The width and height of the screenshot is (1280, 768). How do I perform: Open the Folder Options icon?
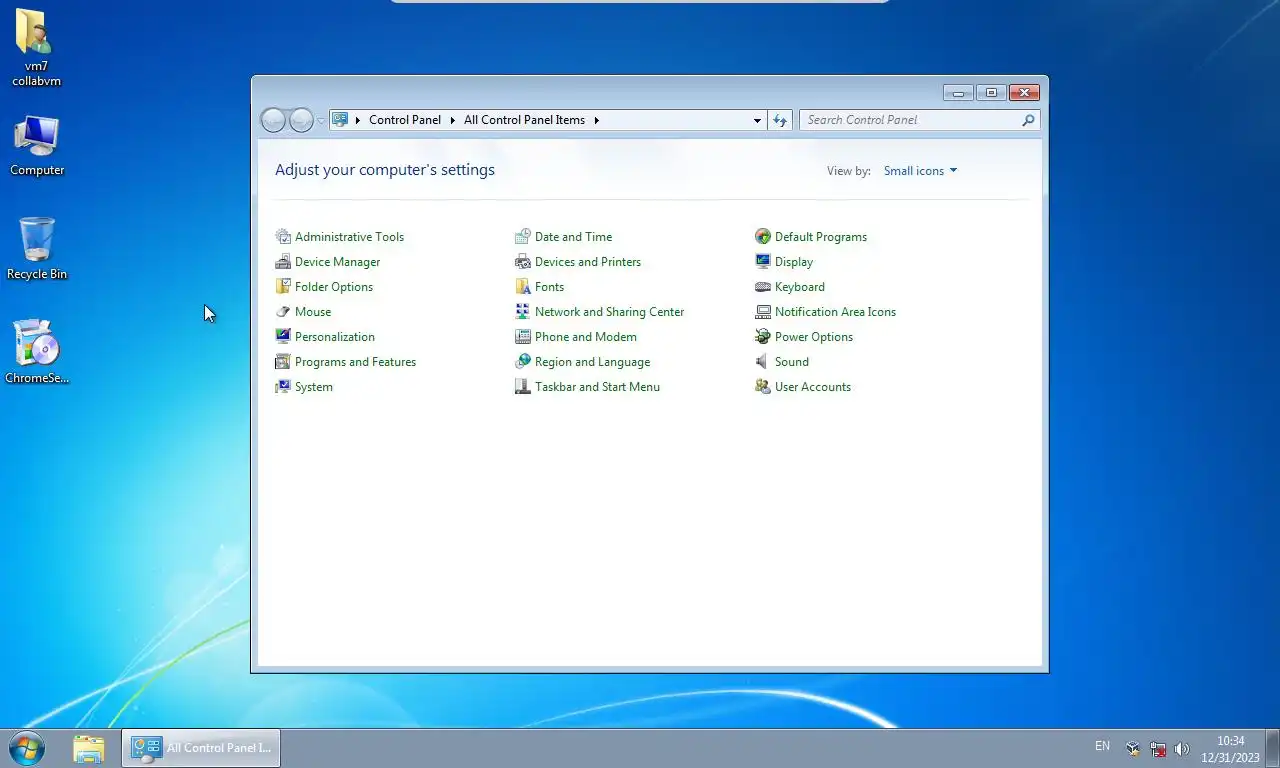pos(283,287)
